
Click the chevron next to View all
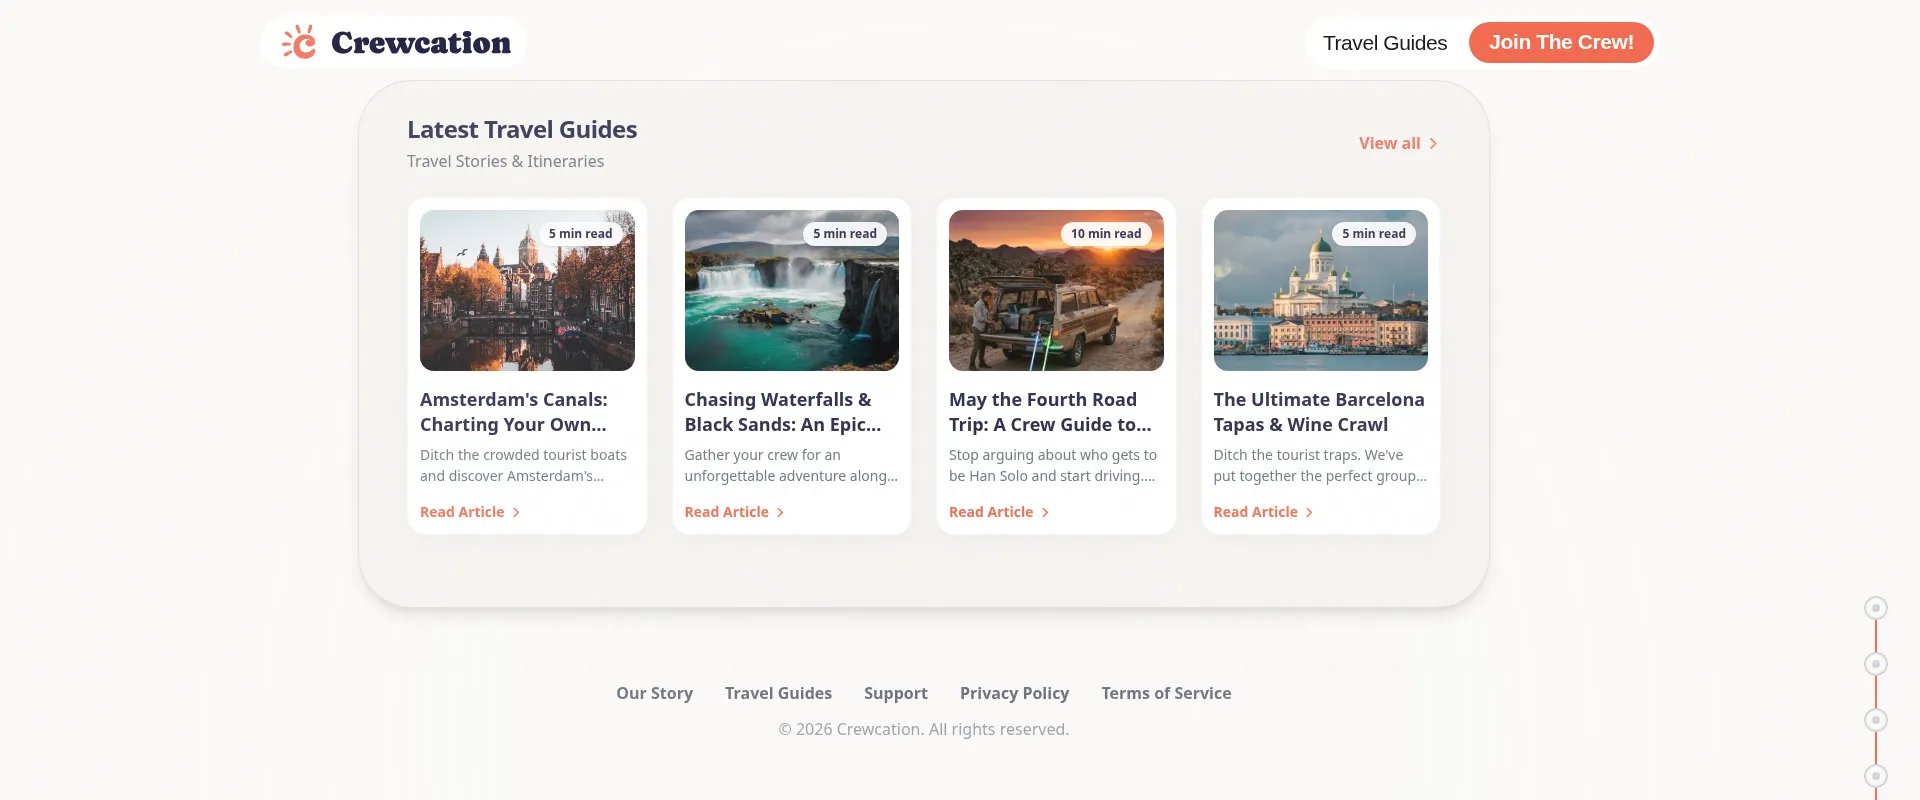click(1433, 143)
